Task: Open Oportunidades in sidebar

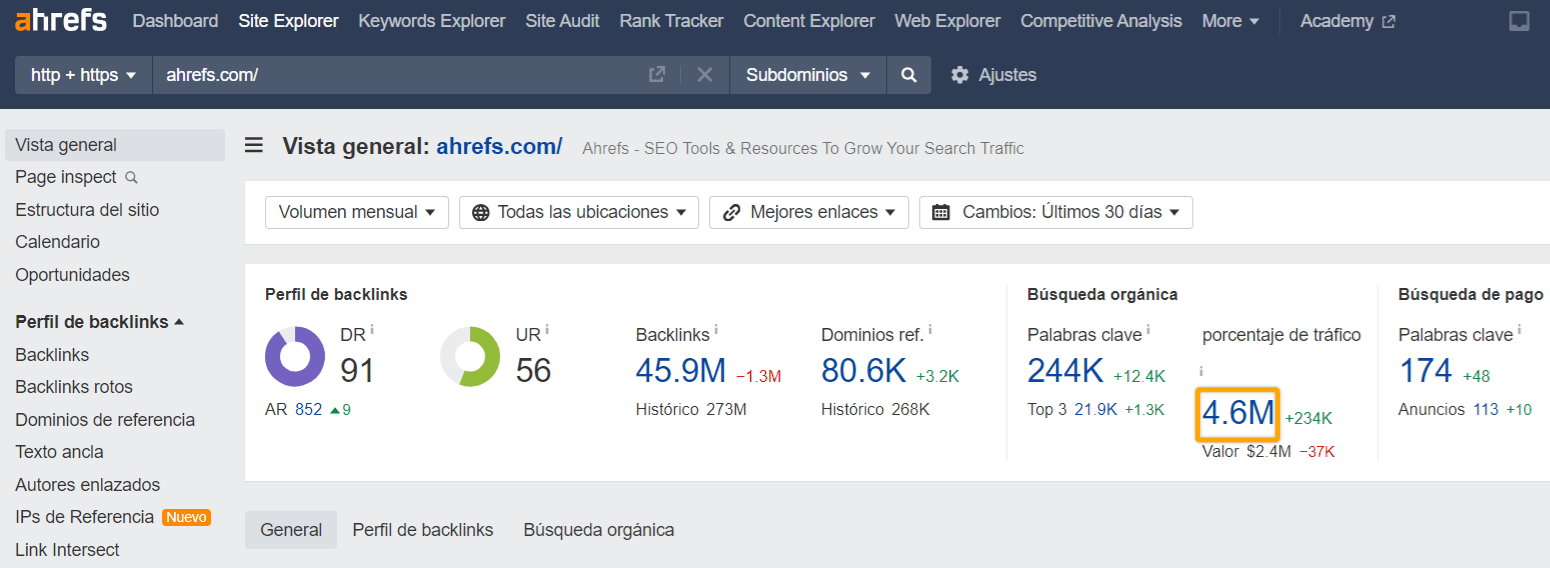Action: coord(72,275)
